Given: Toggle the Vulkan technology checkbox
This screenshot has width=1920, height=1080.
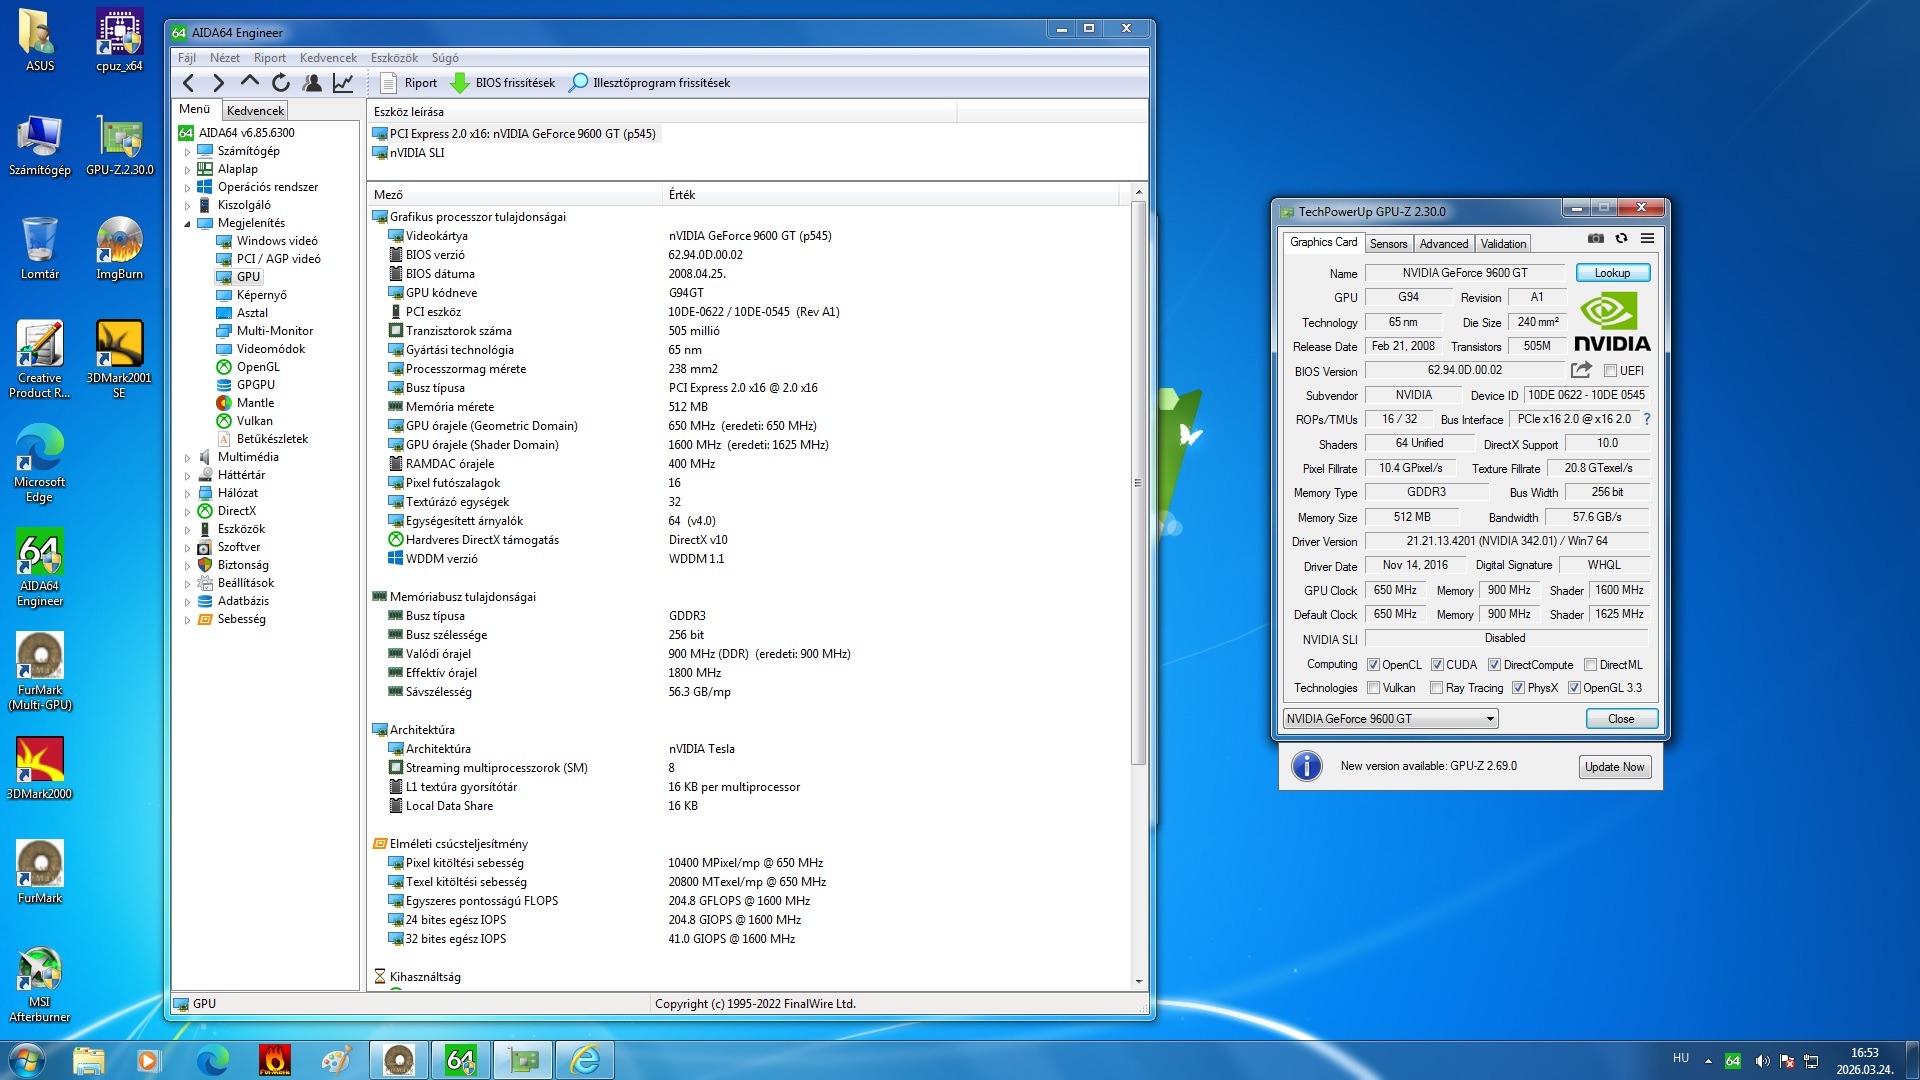Looking at the screenshot, I should click(1374, 688).
